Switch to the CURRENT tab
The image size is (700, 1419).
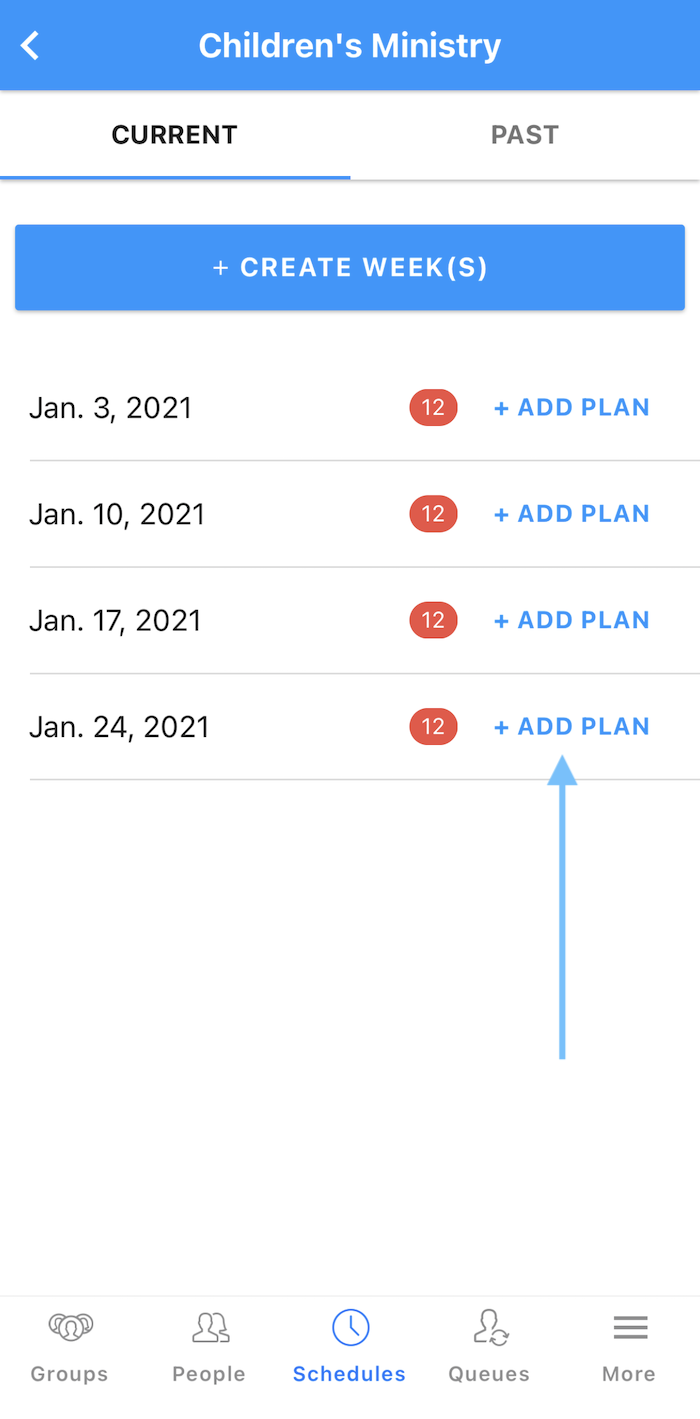(174, 134)
